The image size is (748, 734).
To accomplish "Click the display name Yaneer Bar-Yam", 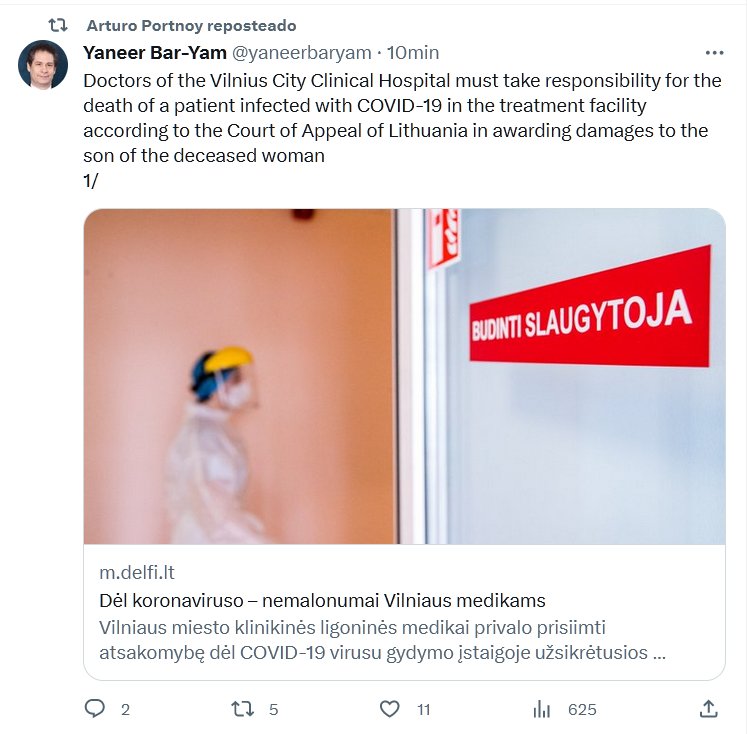I will (x=155, y=53).
